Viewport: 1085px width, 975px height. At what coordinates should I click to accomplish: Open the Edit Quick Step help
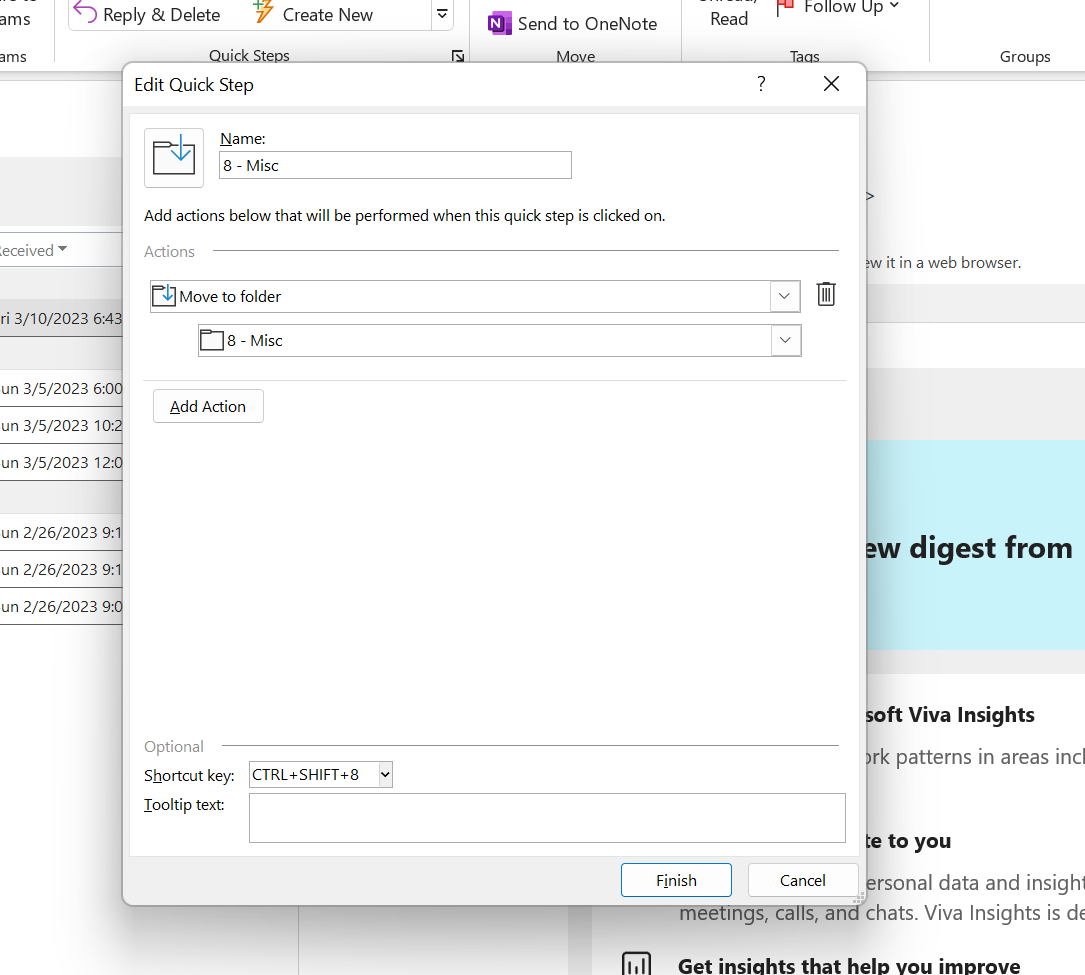point(761,84)
